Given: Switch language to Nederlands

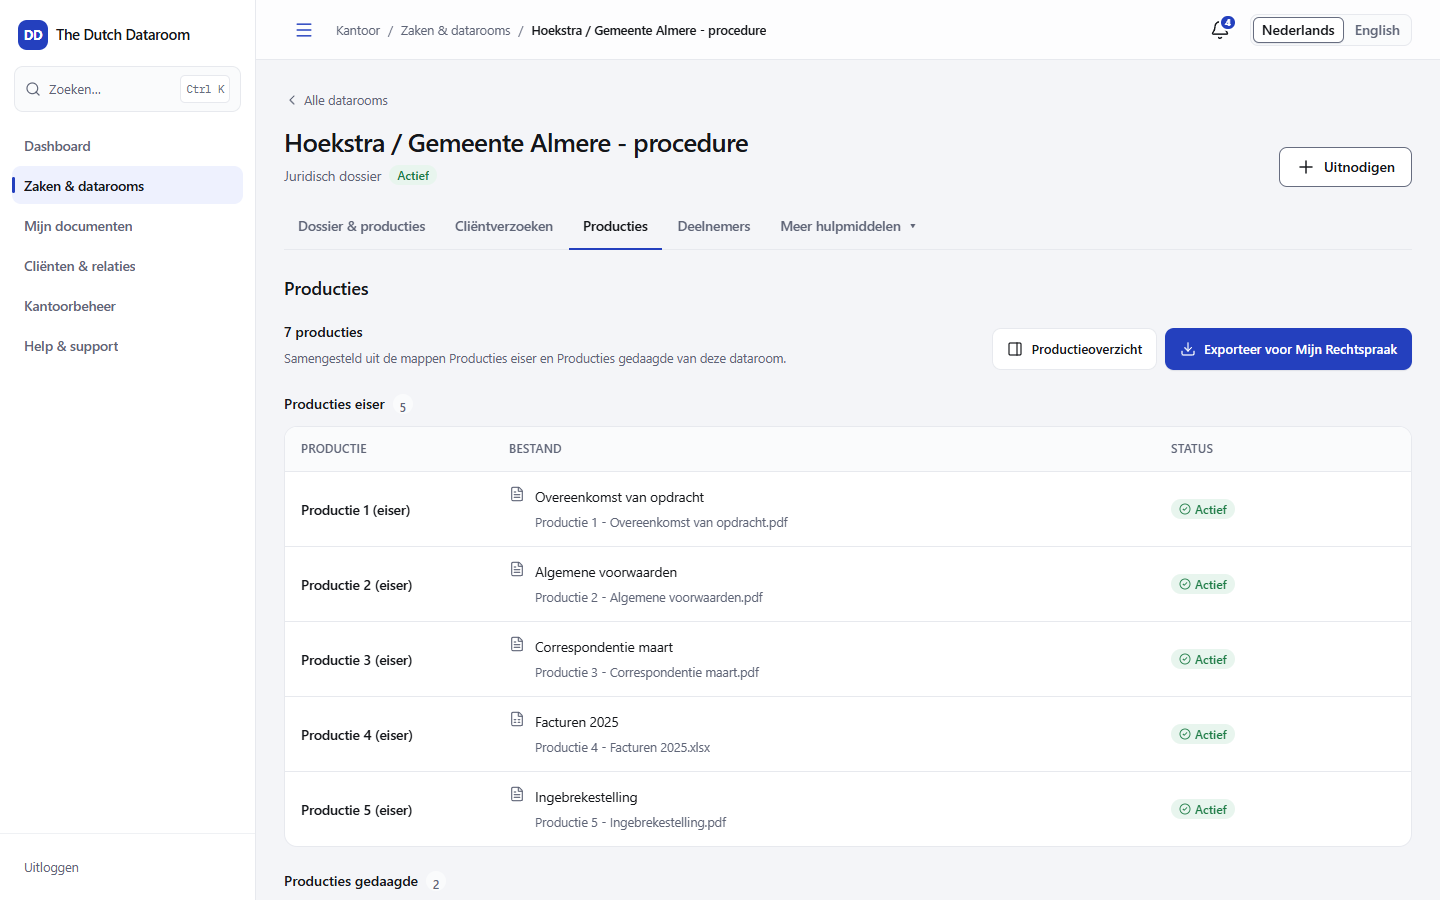Looking at the screenshot, I should coord(1298,30).
